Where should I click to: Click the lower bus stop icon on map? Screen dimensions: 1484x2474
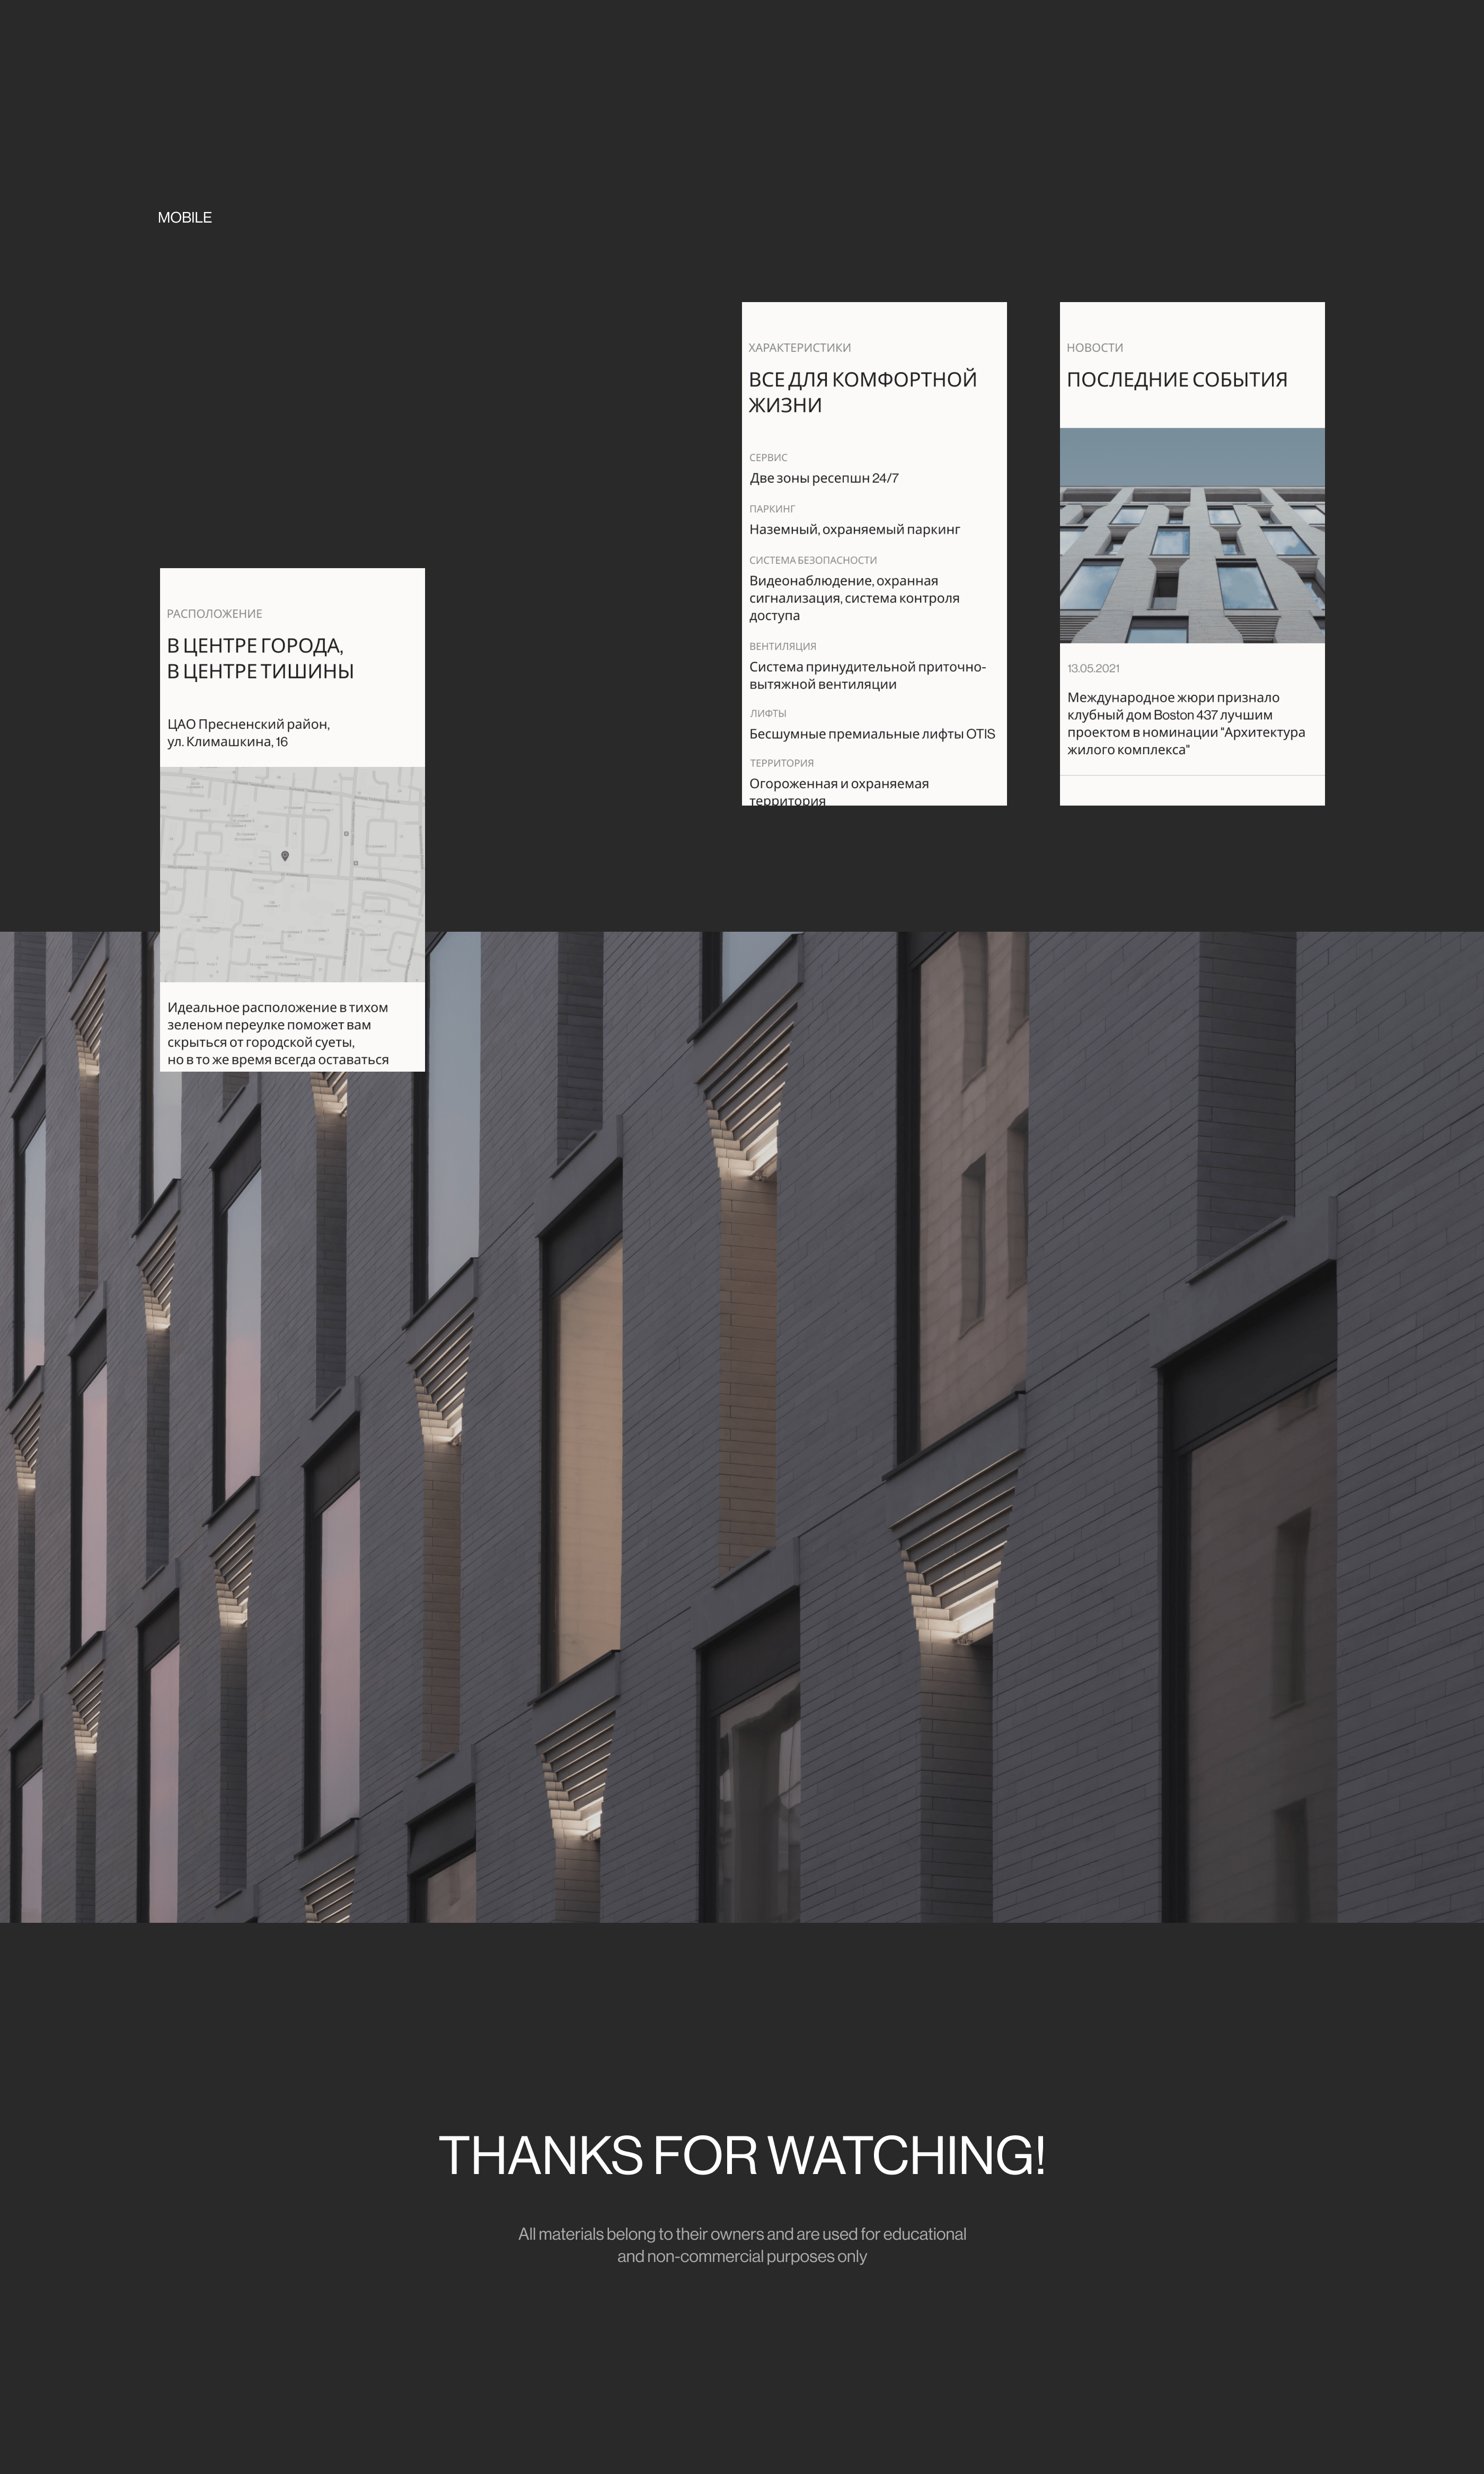tap(356, 863)
